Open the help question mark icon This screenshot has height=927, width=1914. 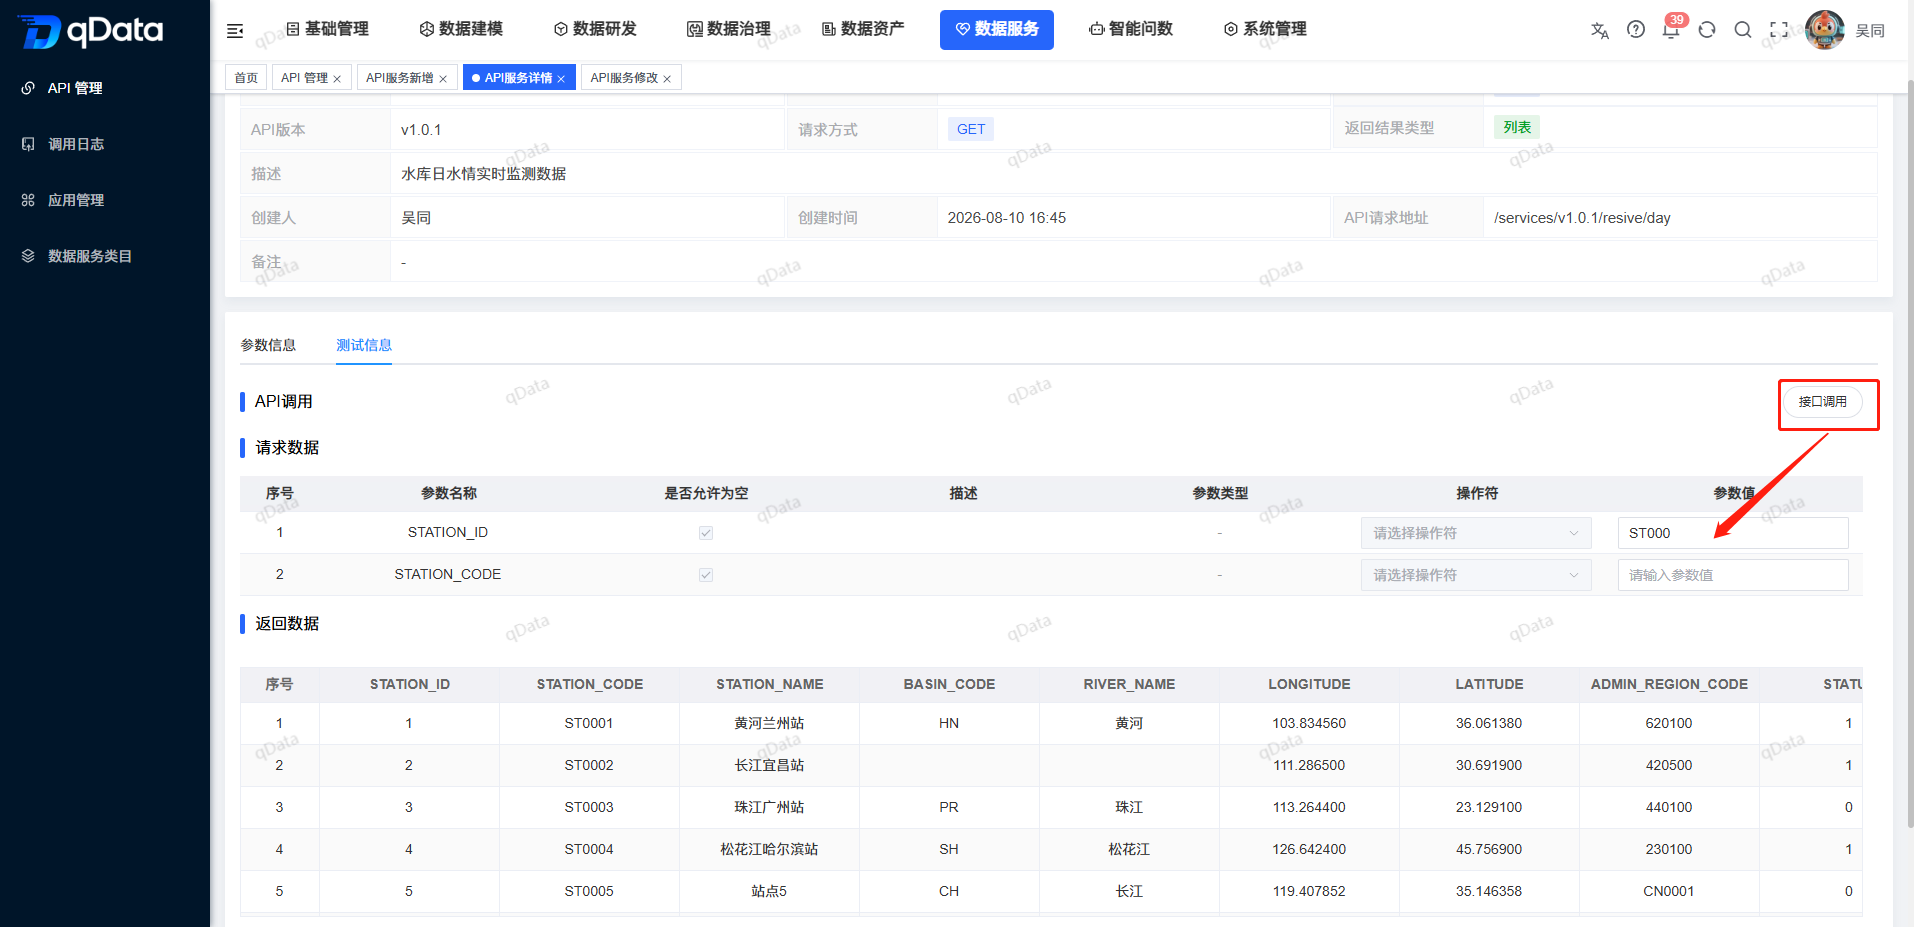click(1636, 30)
